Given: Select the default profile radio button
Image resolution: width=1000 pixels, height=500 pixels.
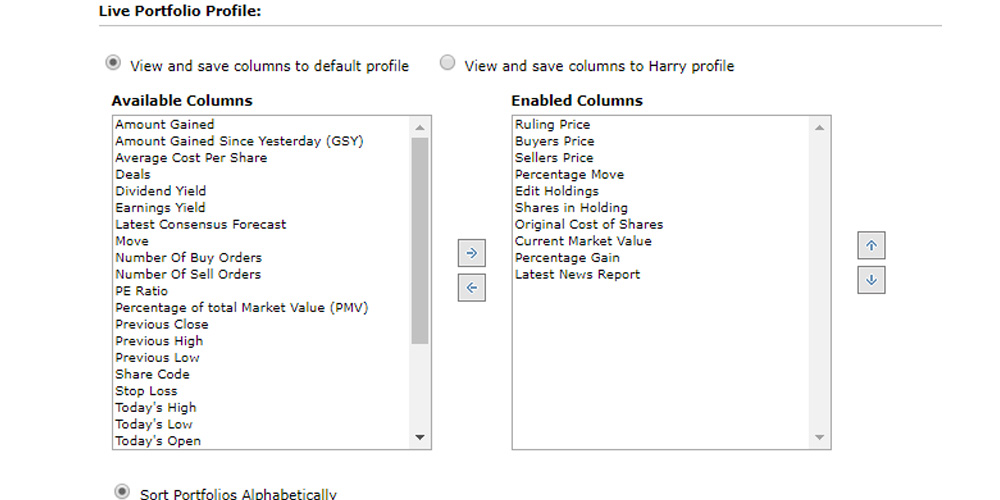Looking at the screenshot, I should click(113, 64).
